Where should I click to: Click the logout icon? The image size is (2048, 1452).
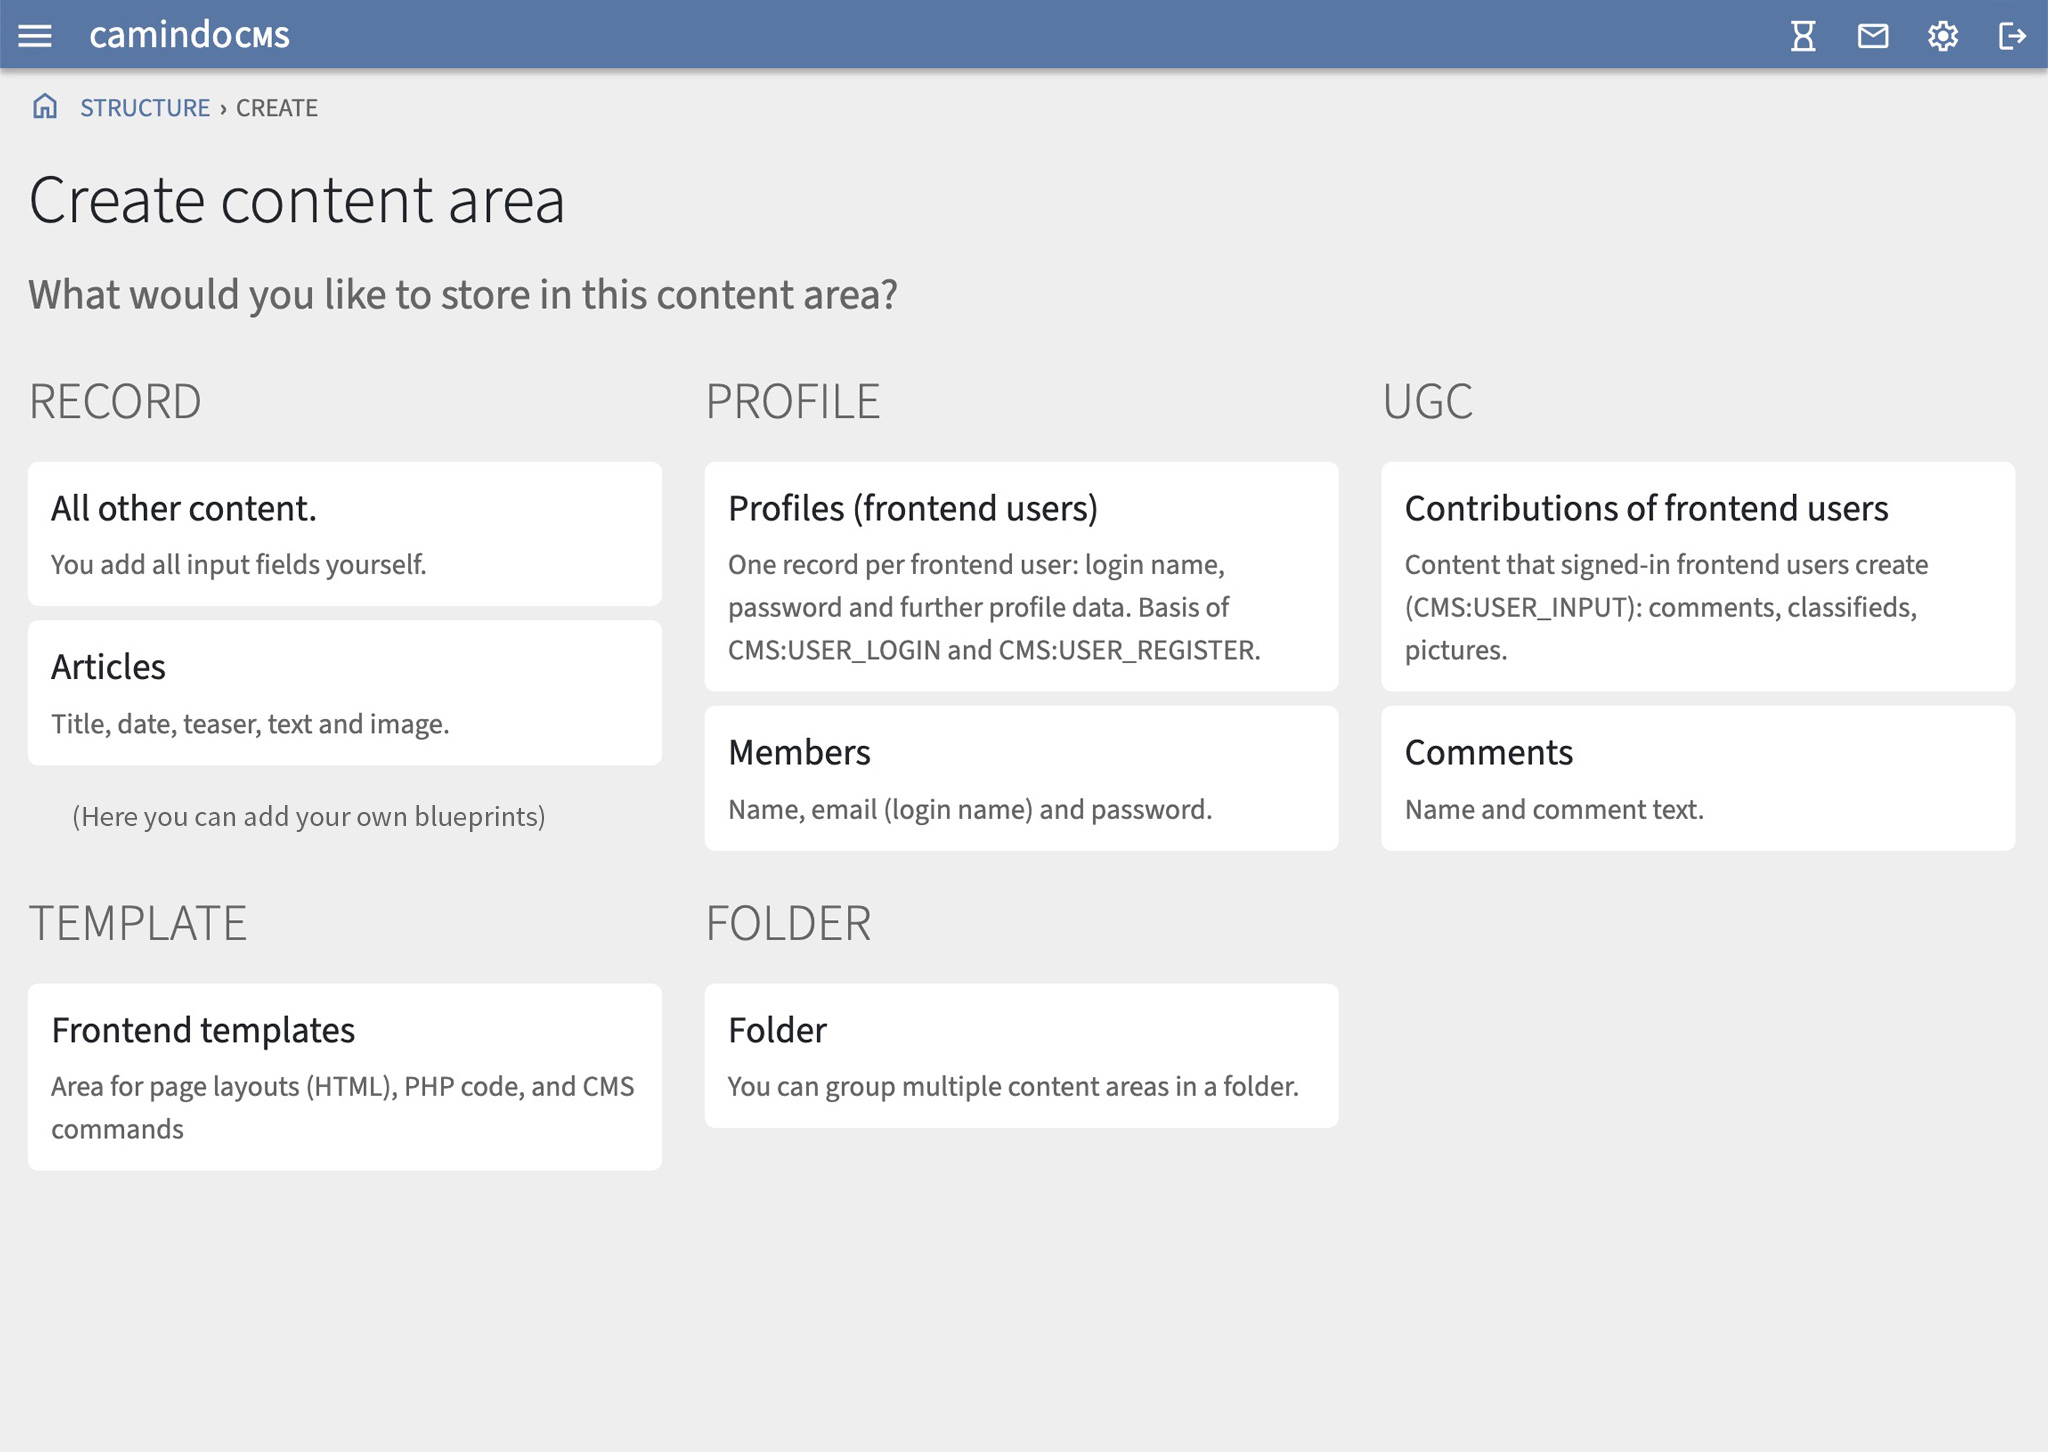tap(2012, 36)
